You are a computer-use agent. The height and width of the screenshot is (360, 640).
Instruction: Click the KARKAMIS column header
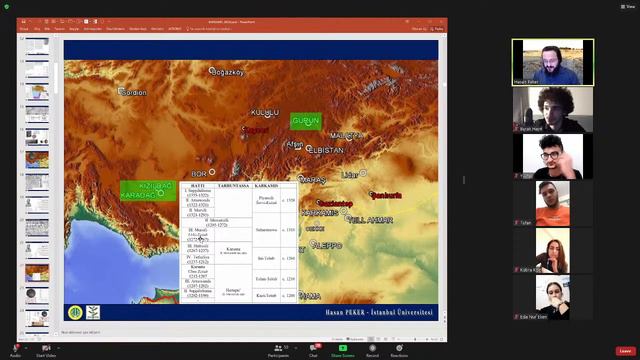266,186
